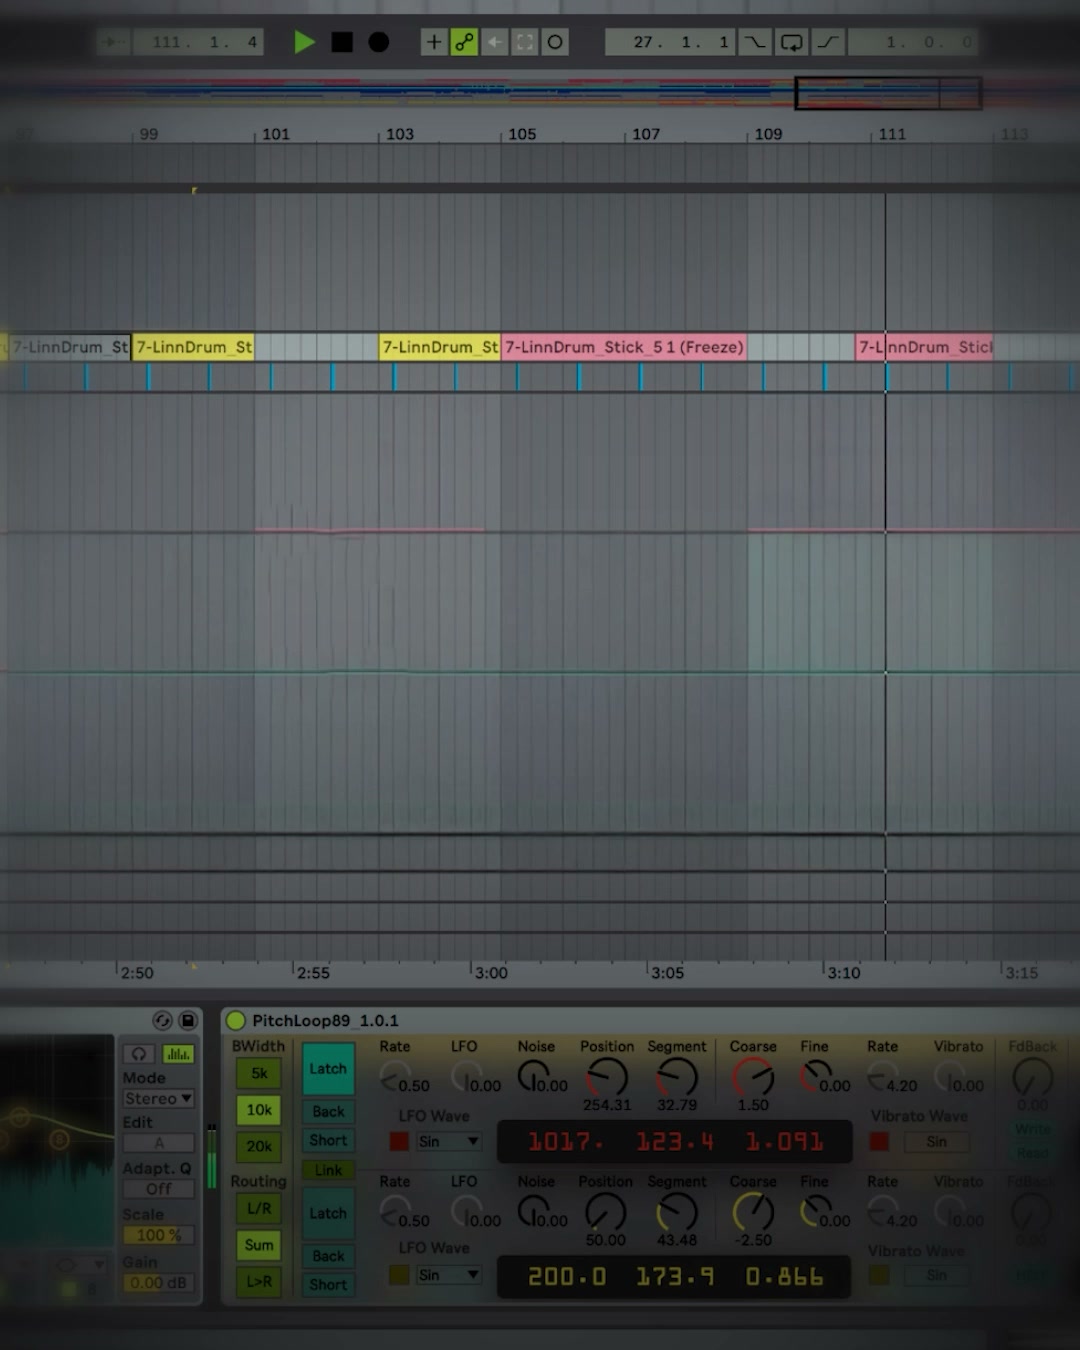Image resolution: width=1080 pixels, height=1350 pixels.
Task: Toggle the Punch-Out switch
Action: (828, 42)
